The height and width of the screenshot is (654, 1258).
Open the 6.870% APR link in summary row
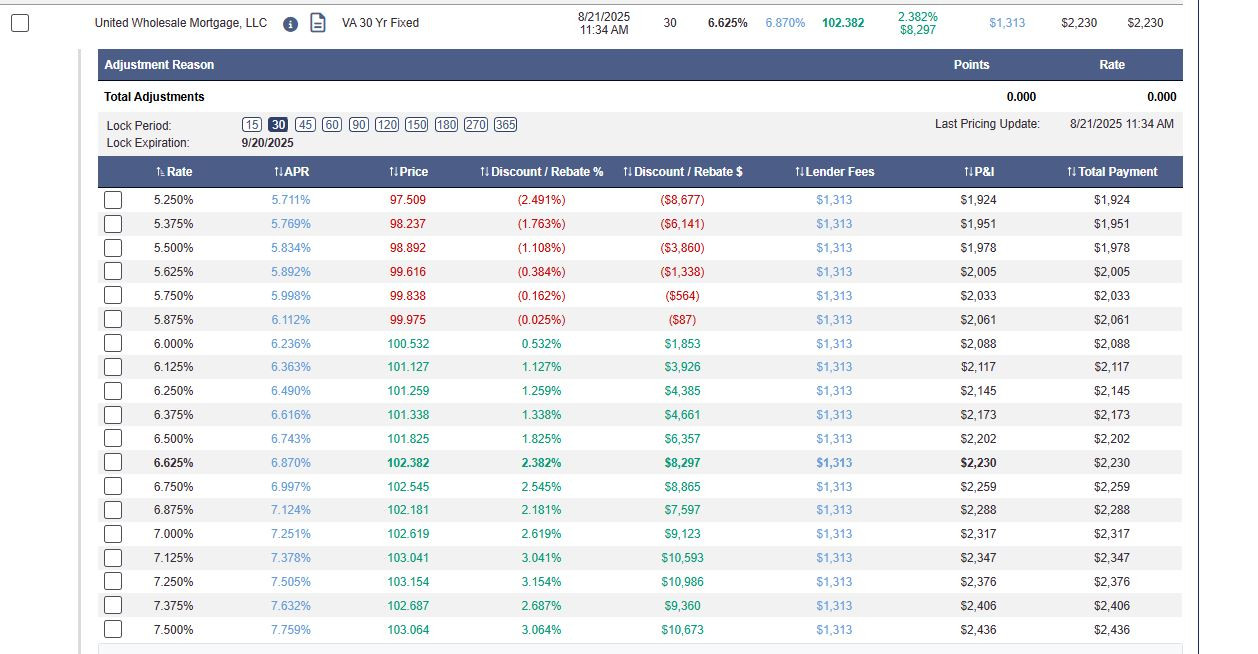(x=785, y=23)
